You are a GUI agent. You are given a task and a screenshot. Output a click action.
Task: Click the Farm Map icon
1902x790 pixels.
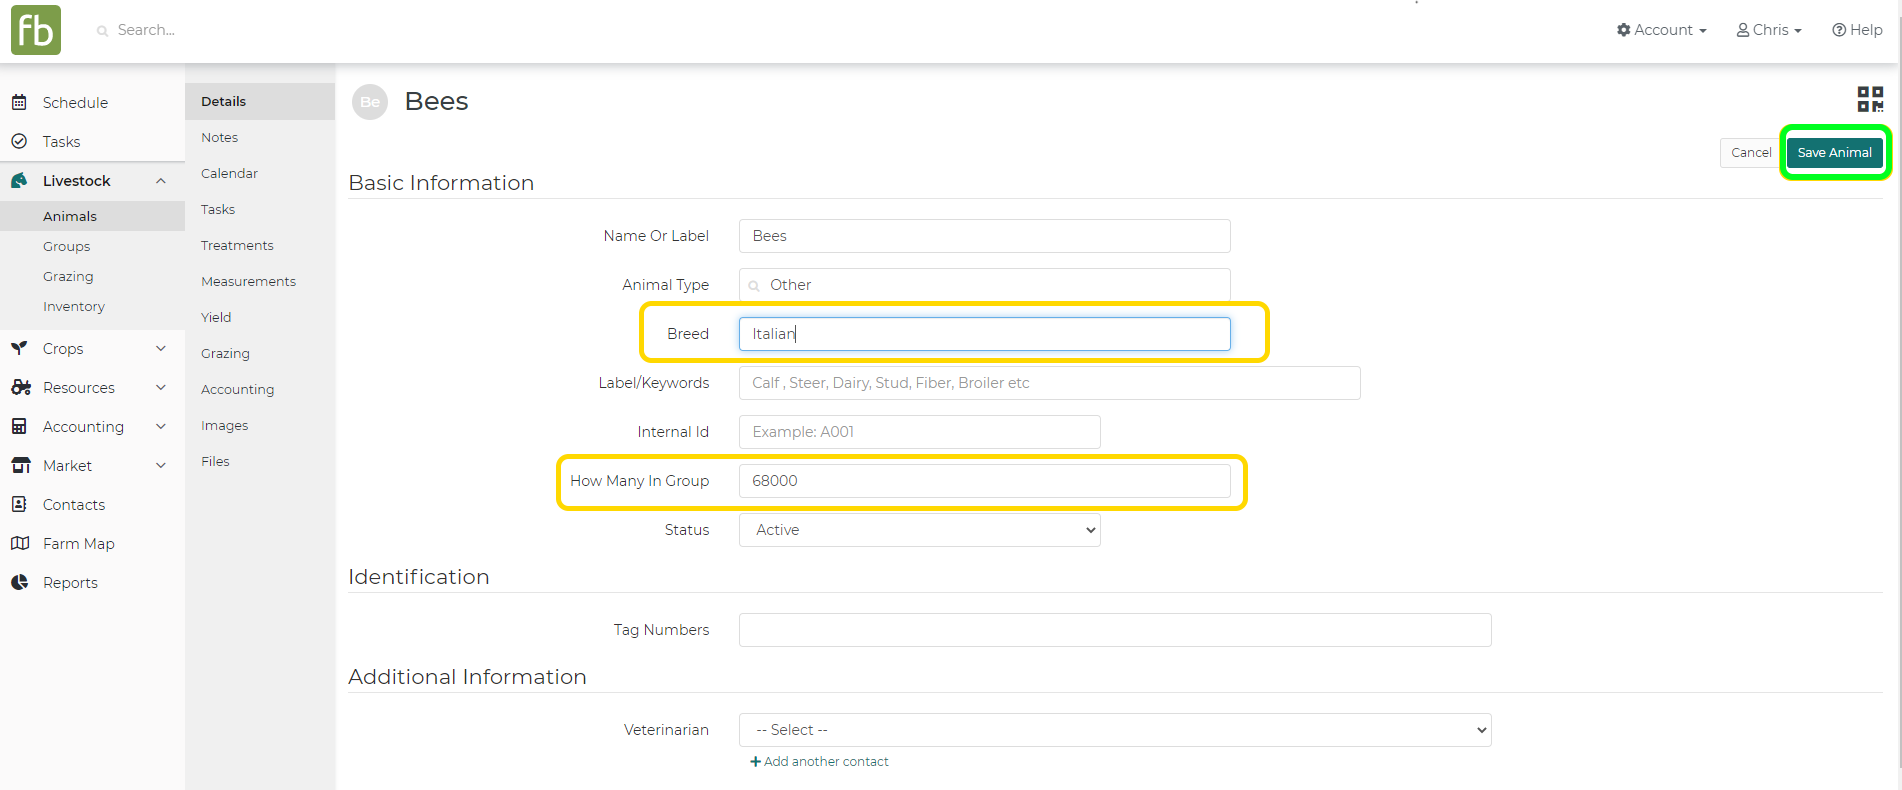click(x=19, y=543)
